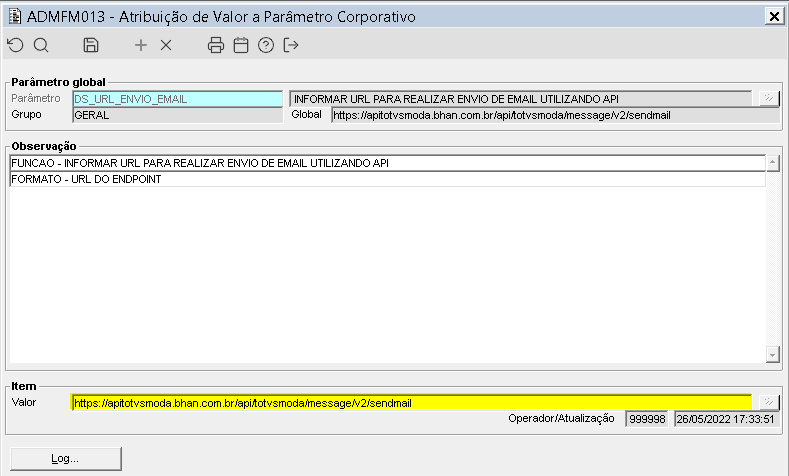Image resolution: width=789 pixels, height=476 pixels.
Task: Exit via the logout arrow icon
Action: coord(291,45)
